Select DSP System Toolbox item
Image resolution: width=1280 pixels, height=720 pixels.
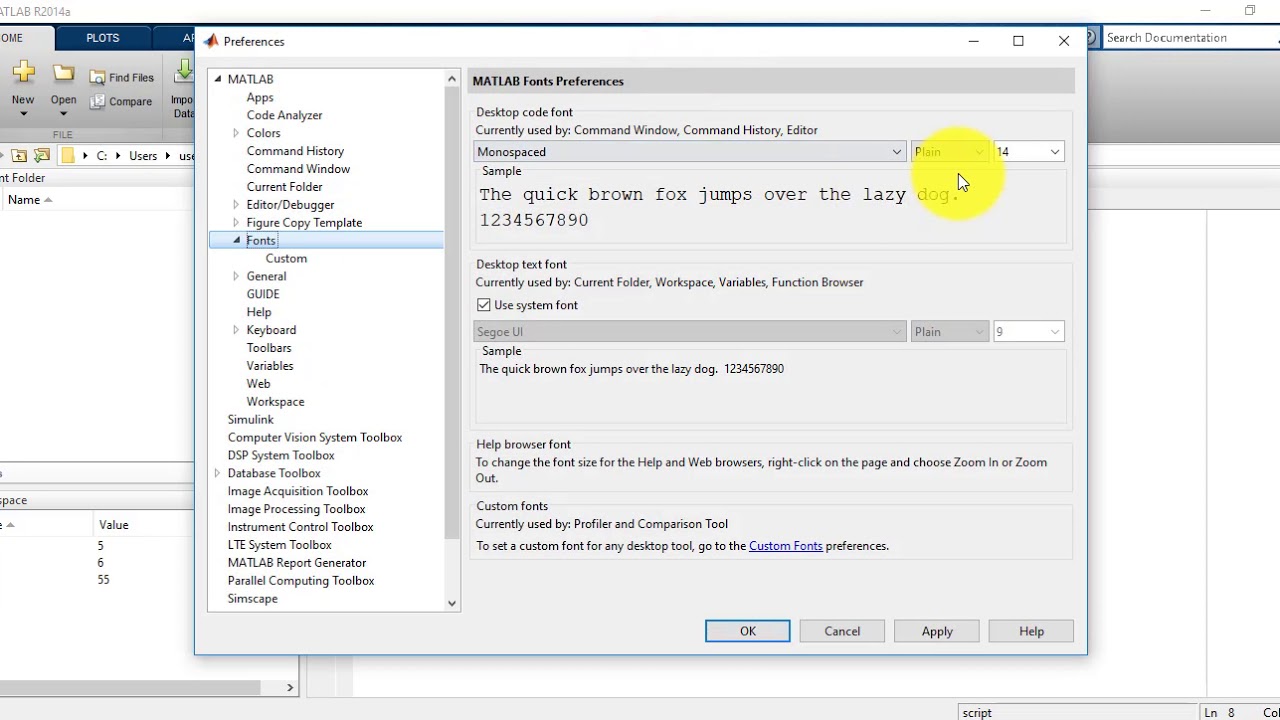coord(281,456)
